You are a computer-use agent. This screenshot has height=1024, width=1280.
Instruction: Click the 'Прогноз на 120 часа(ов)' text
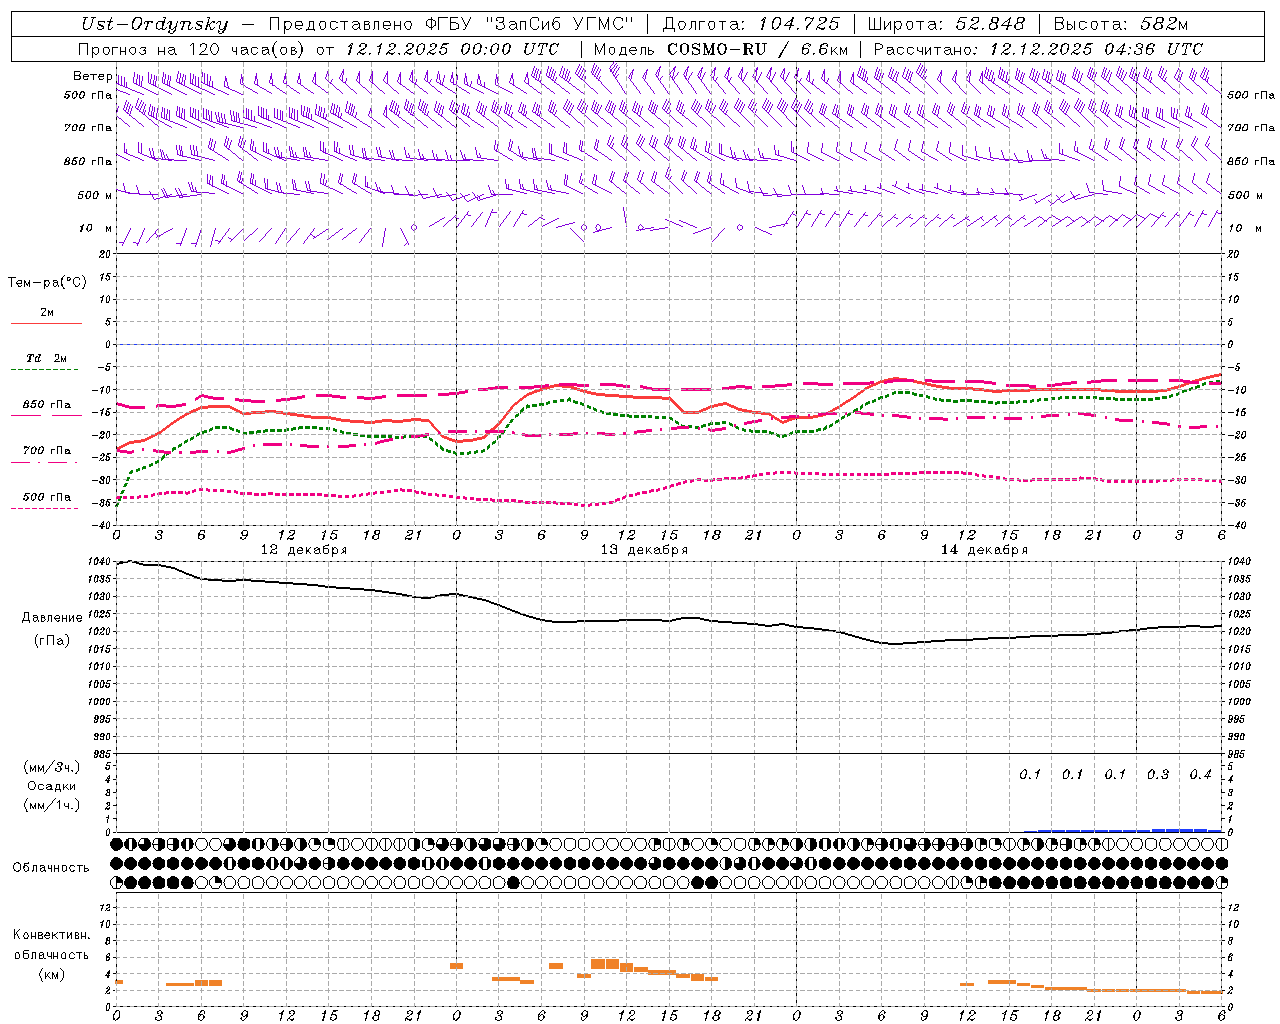[192, 49]
